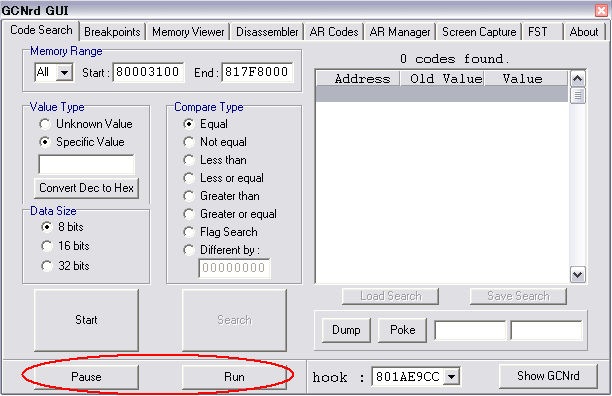The width and height of the screenshot is (612, 396).
Task: Click the Convert Dec to Hex button
Action: click(x=86, y=188)
